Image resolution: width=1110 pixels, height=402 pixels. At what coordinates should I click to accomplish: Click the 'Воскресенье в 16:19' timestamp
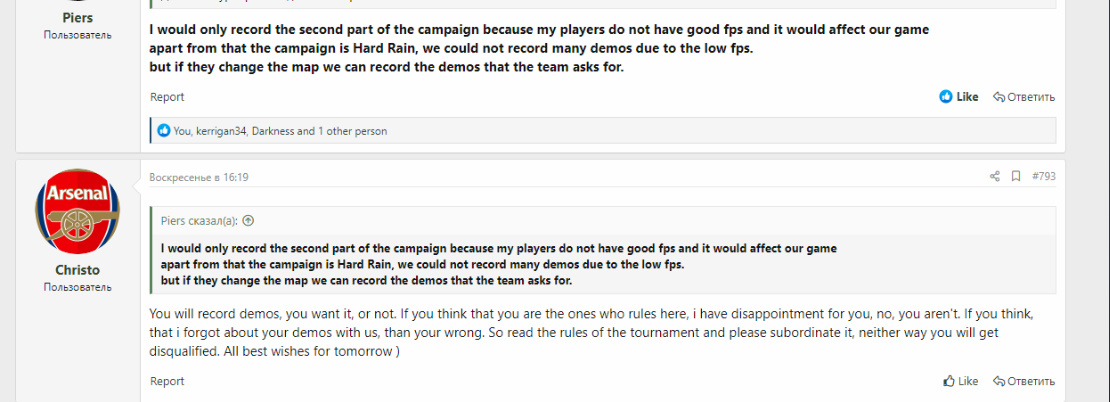199,177
